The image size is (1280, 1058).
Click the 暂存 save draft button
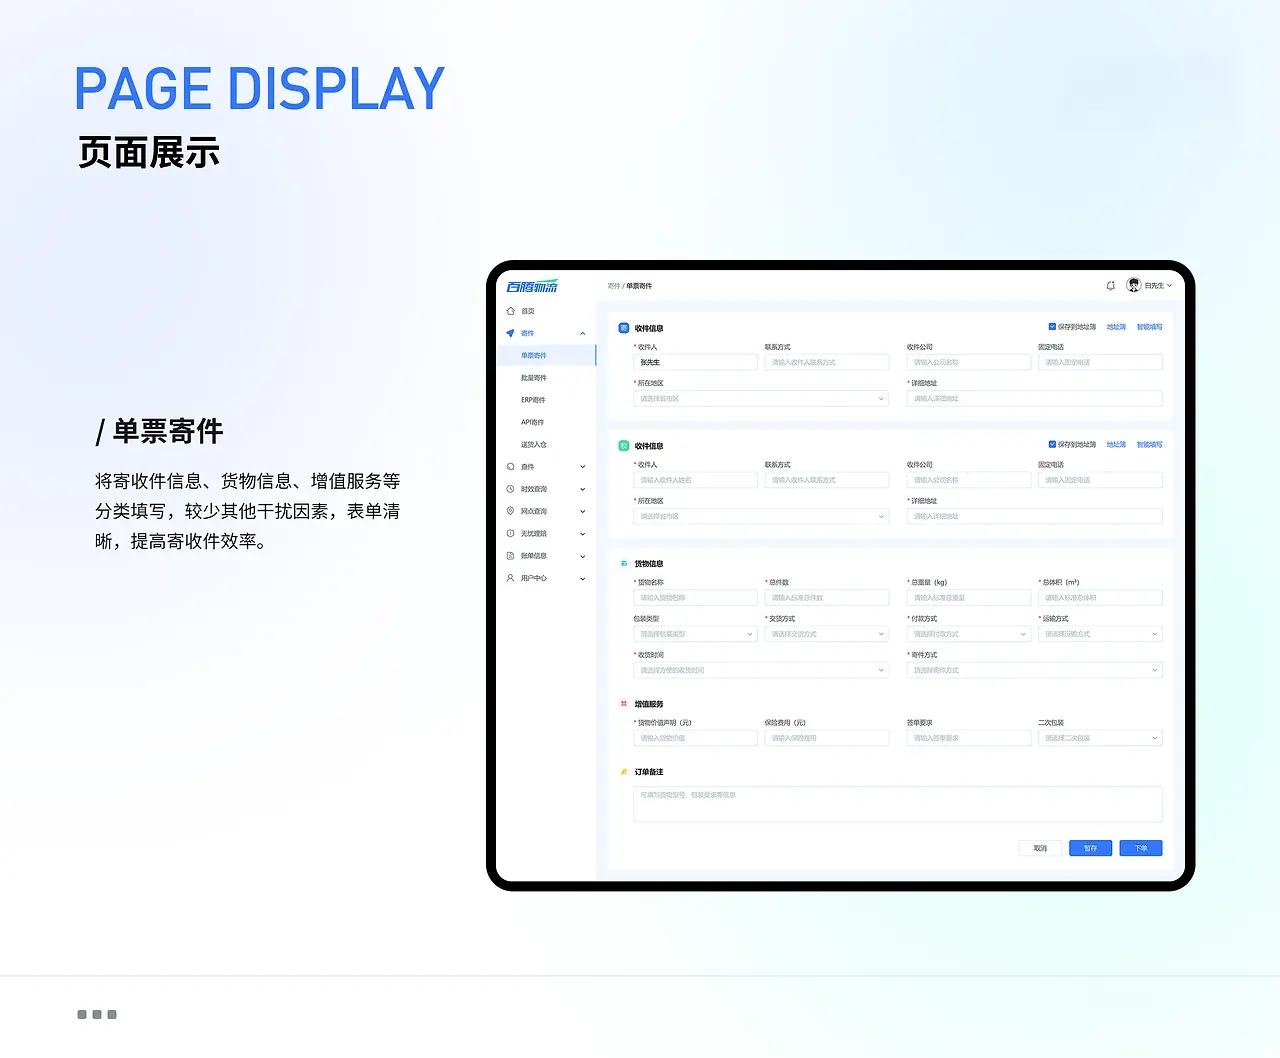tap(1090, 848)
